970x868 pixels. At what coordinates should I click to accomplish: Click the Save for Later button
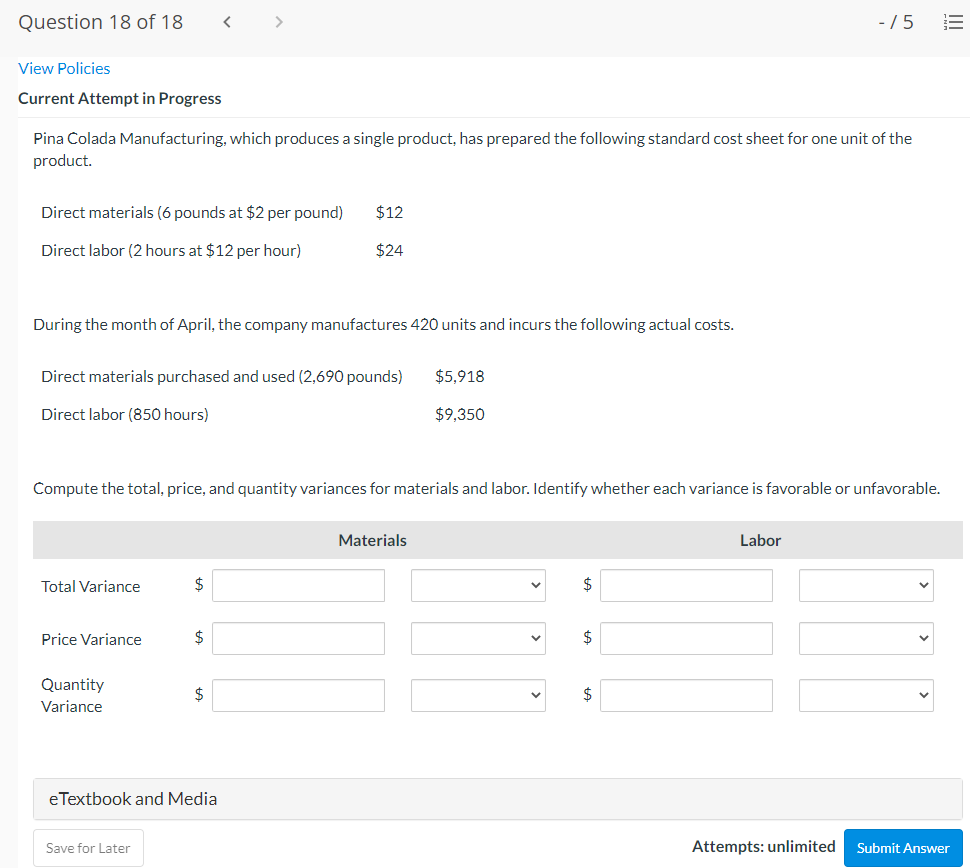tap(88, 847)
